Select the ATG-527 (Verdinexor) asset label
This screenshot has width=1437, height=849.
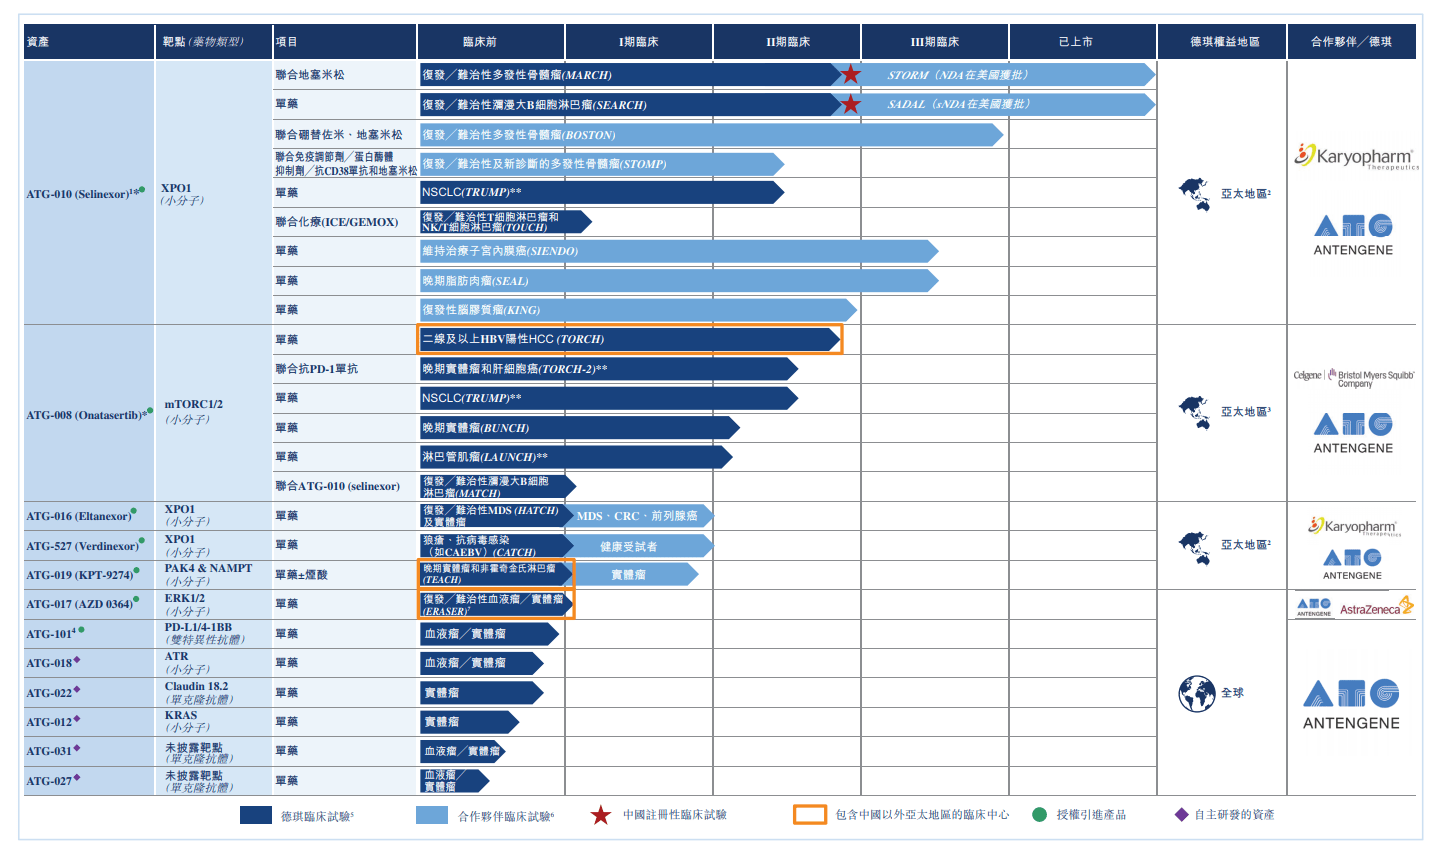(84, 546)
